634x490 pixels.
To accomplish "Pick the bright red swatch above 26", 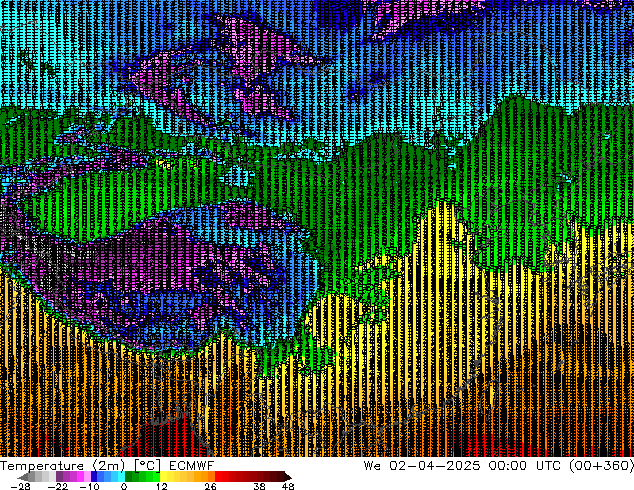I will pyautogui.click(x=218, y=477).
